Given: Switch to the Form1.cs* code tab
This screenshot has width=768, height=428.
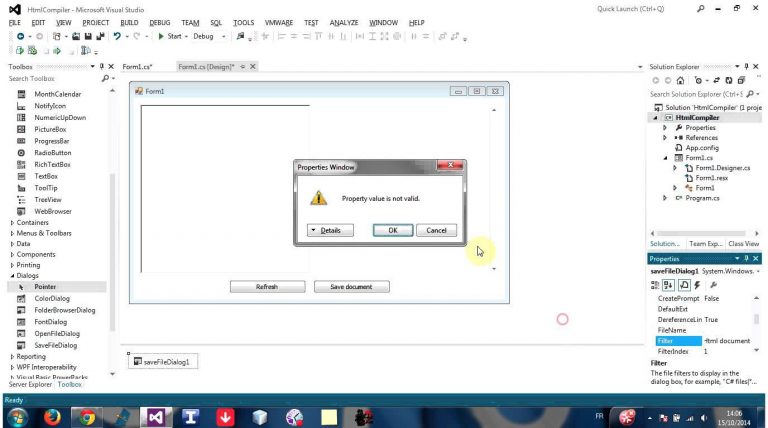Looking at the screenshot, I should click(x=138, y=67).
